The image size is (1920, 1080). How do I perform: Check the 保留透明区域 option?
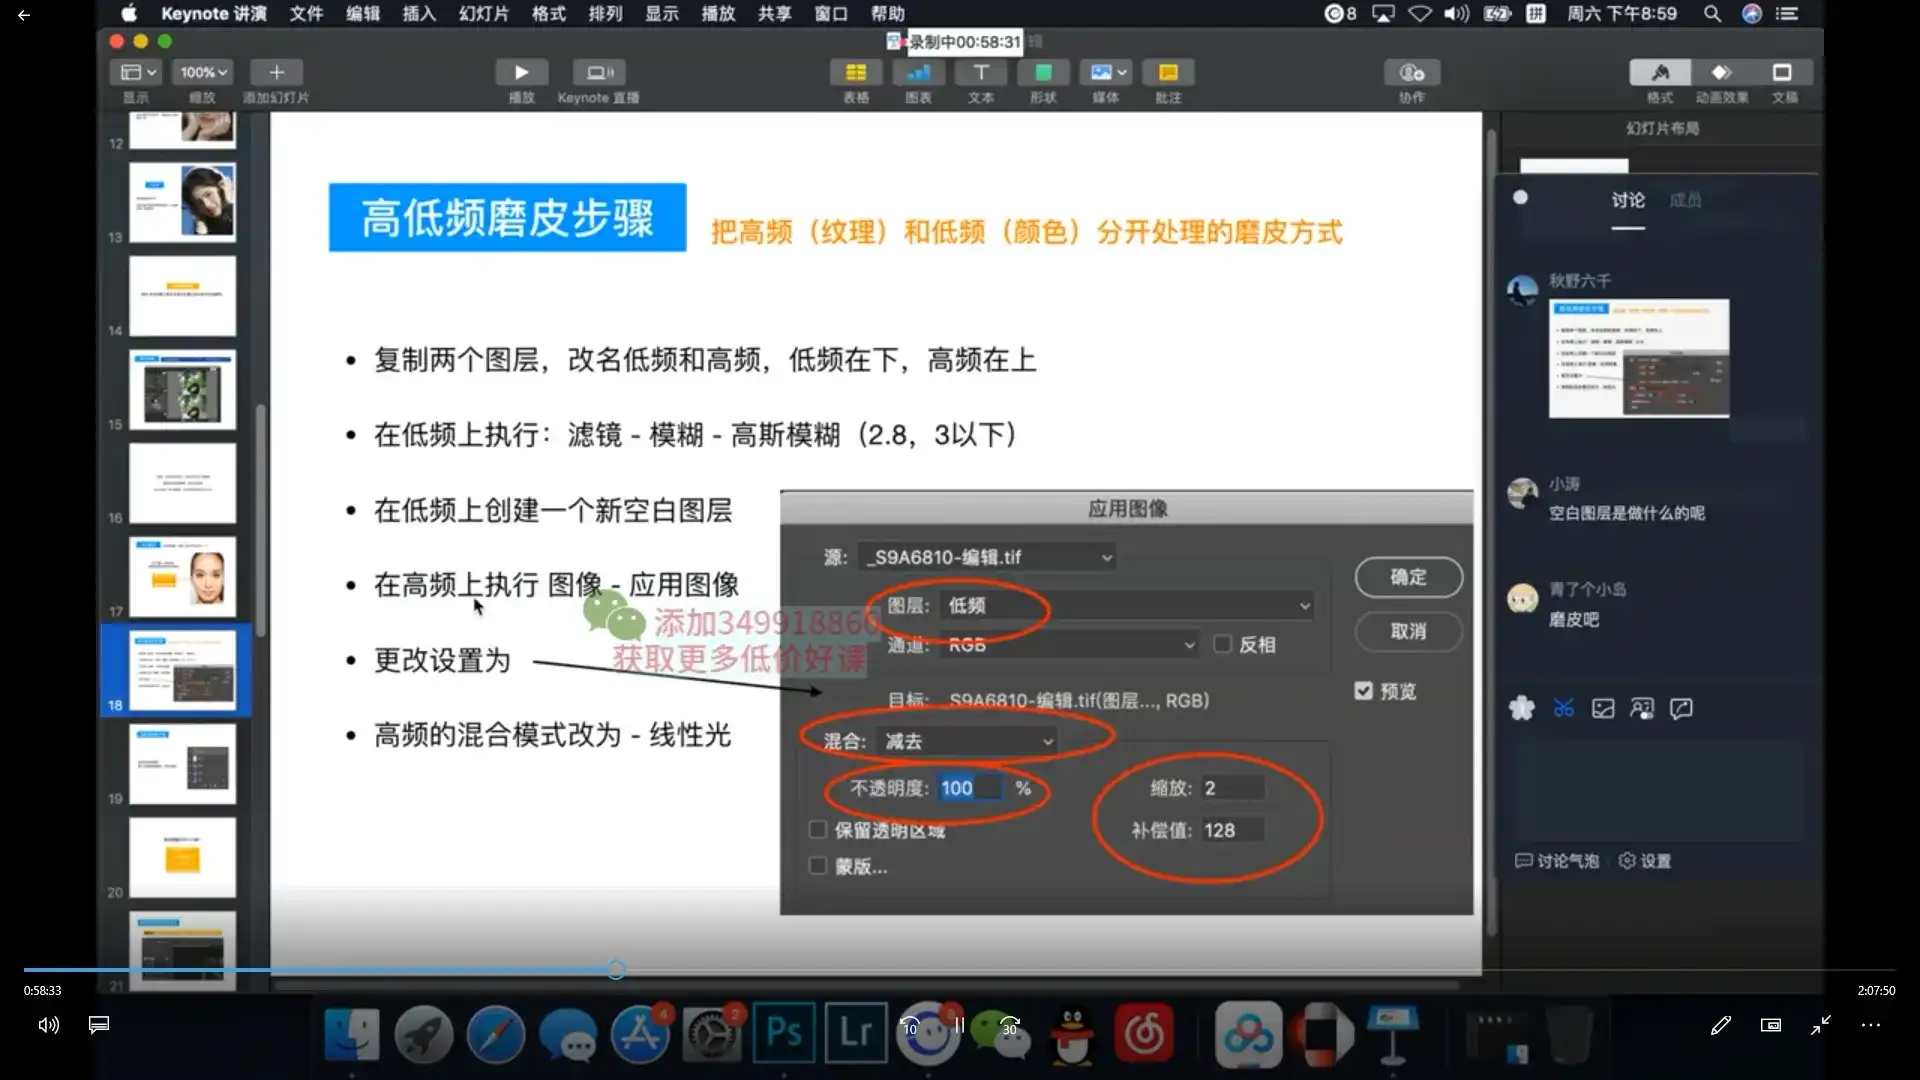817,830
